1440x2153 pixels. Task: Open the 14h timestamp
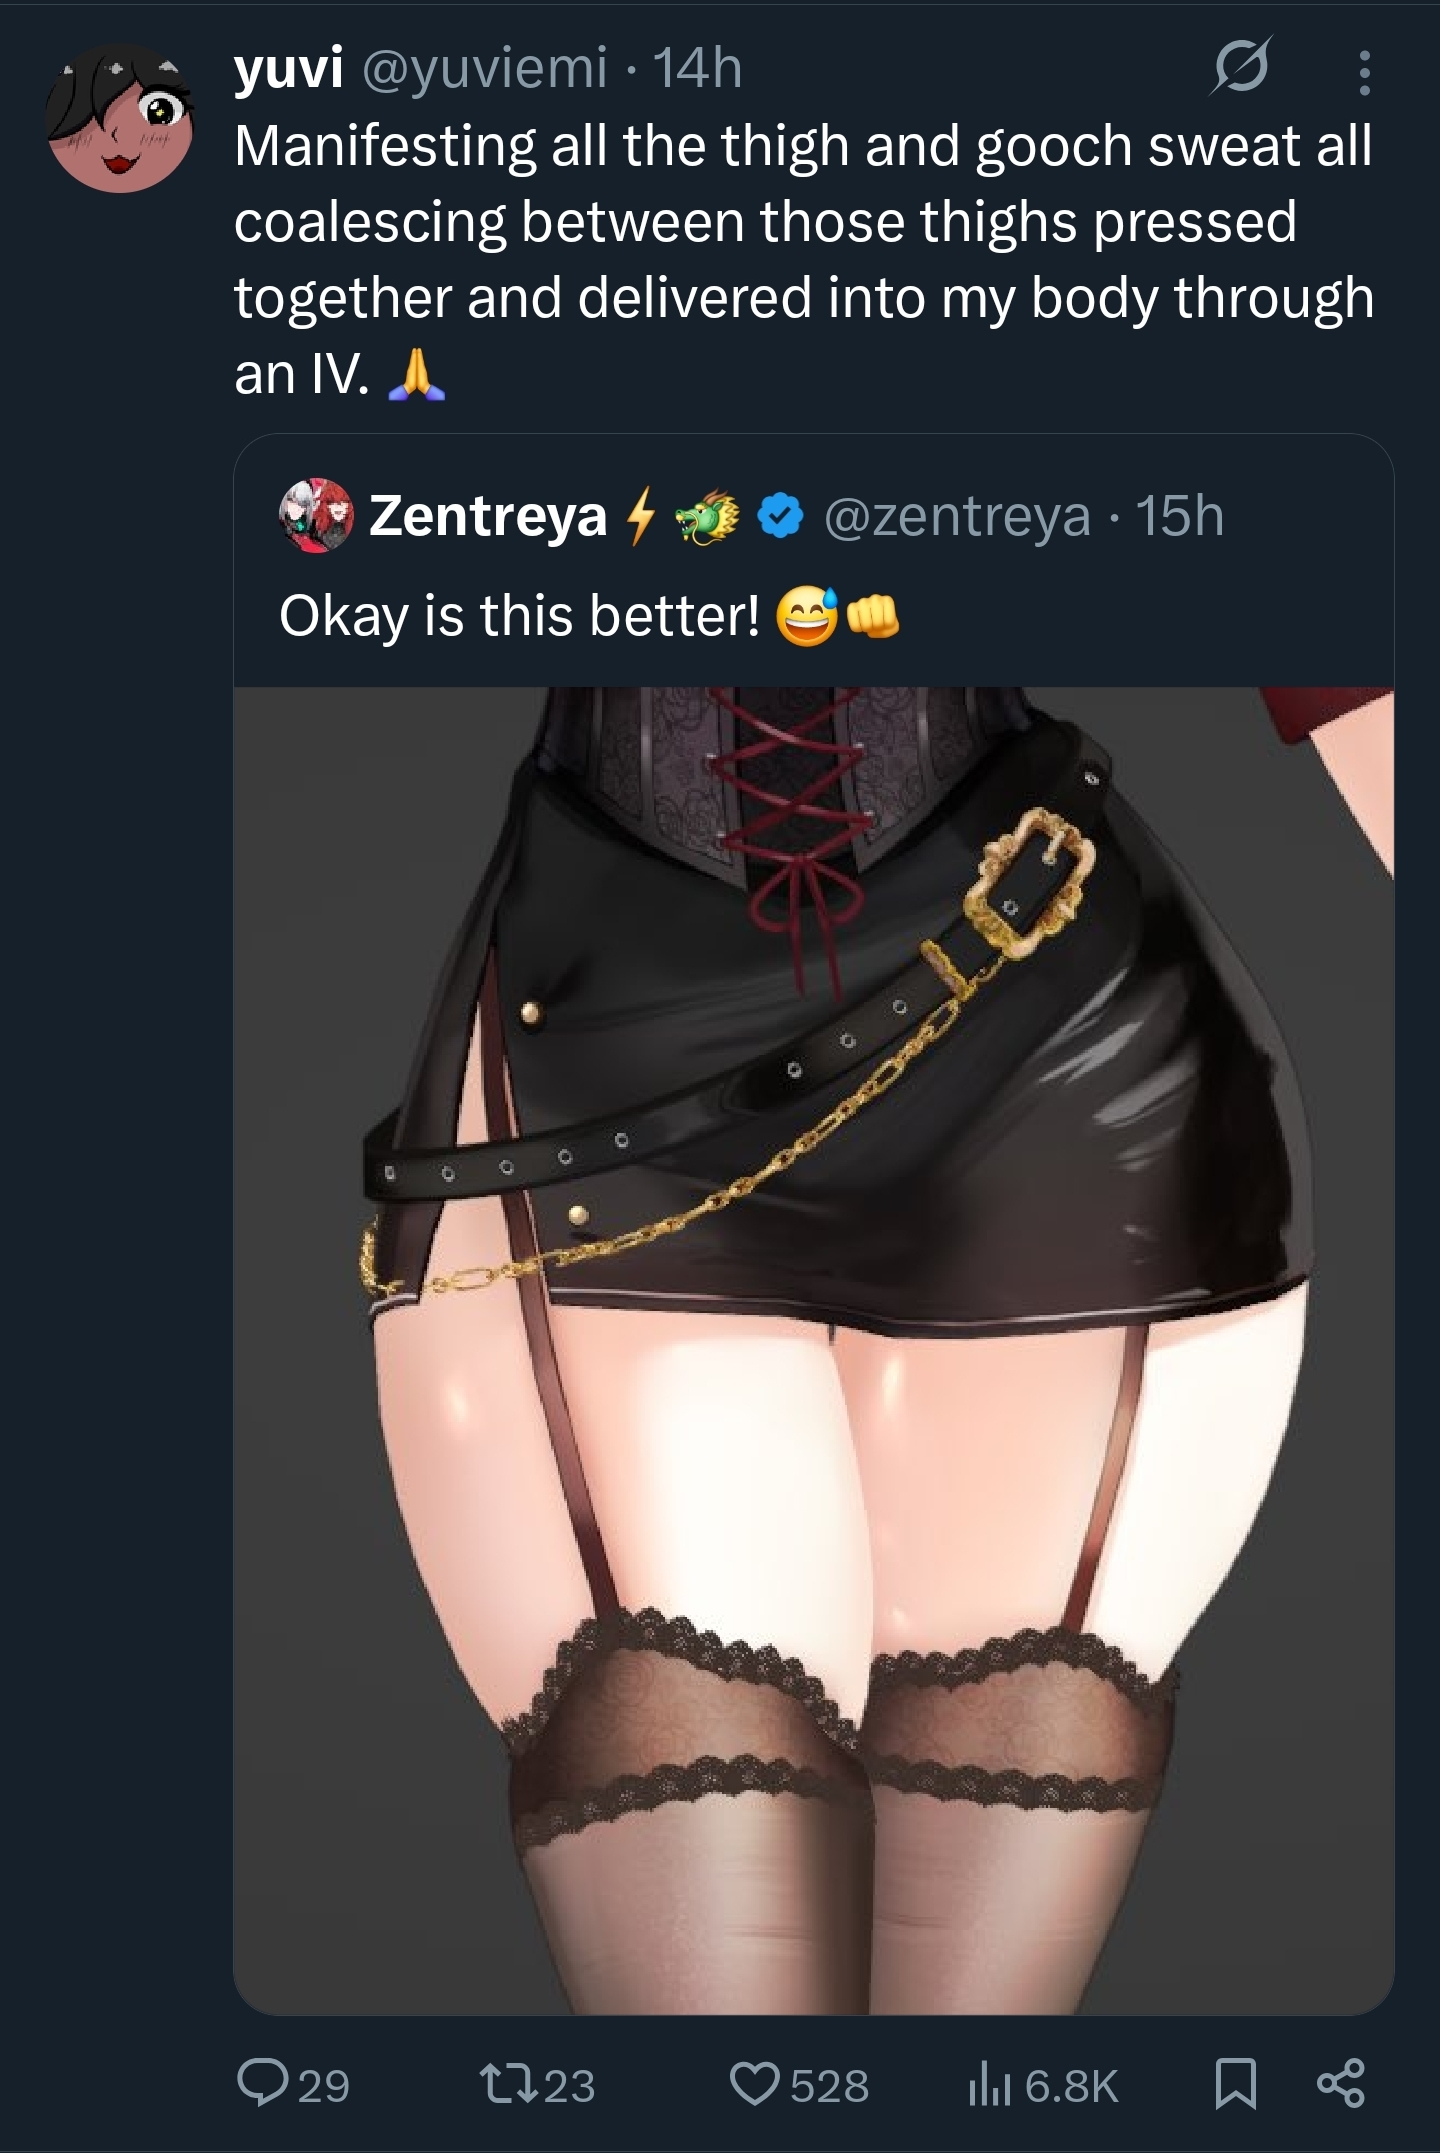pos(698,68)
